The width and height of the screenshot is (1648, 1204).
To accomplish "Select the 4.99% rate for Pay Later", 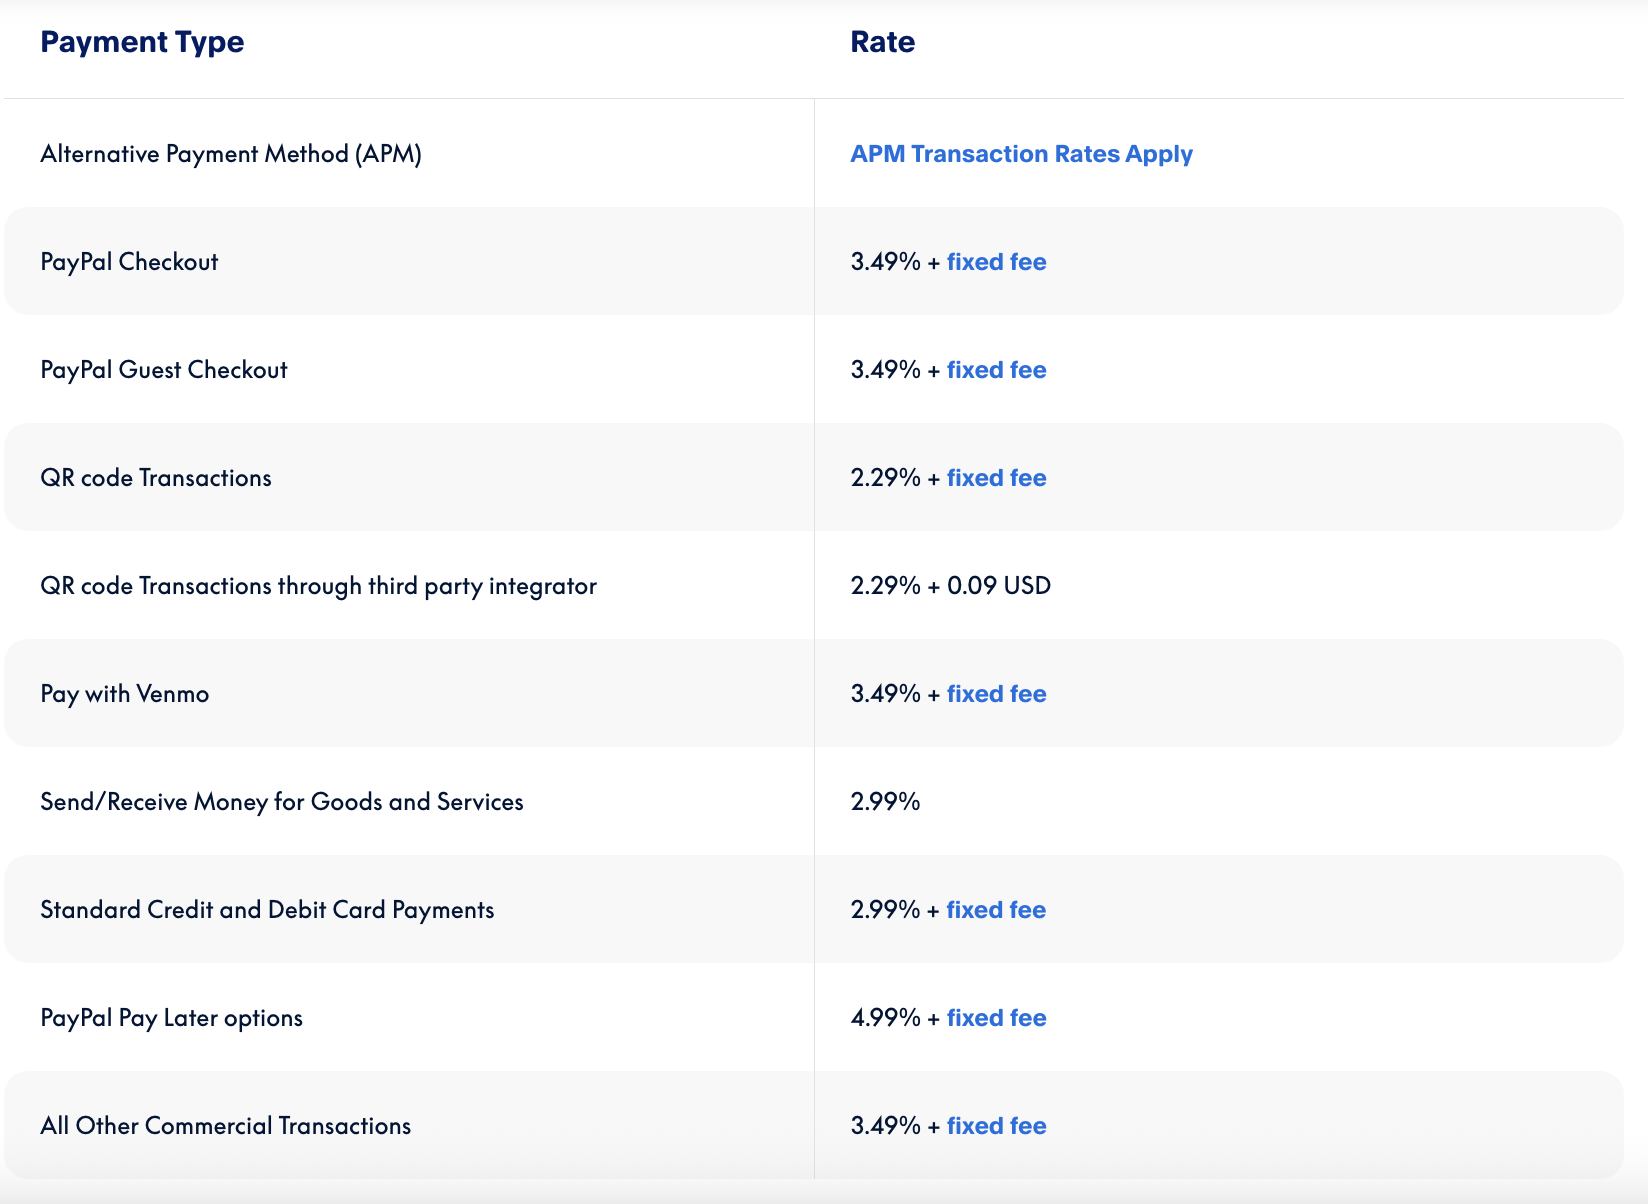I will click(885, 1018).
